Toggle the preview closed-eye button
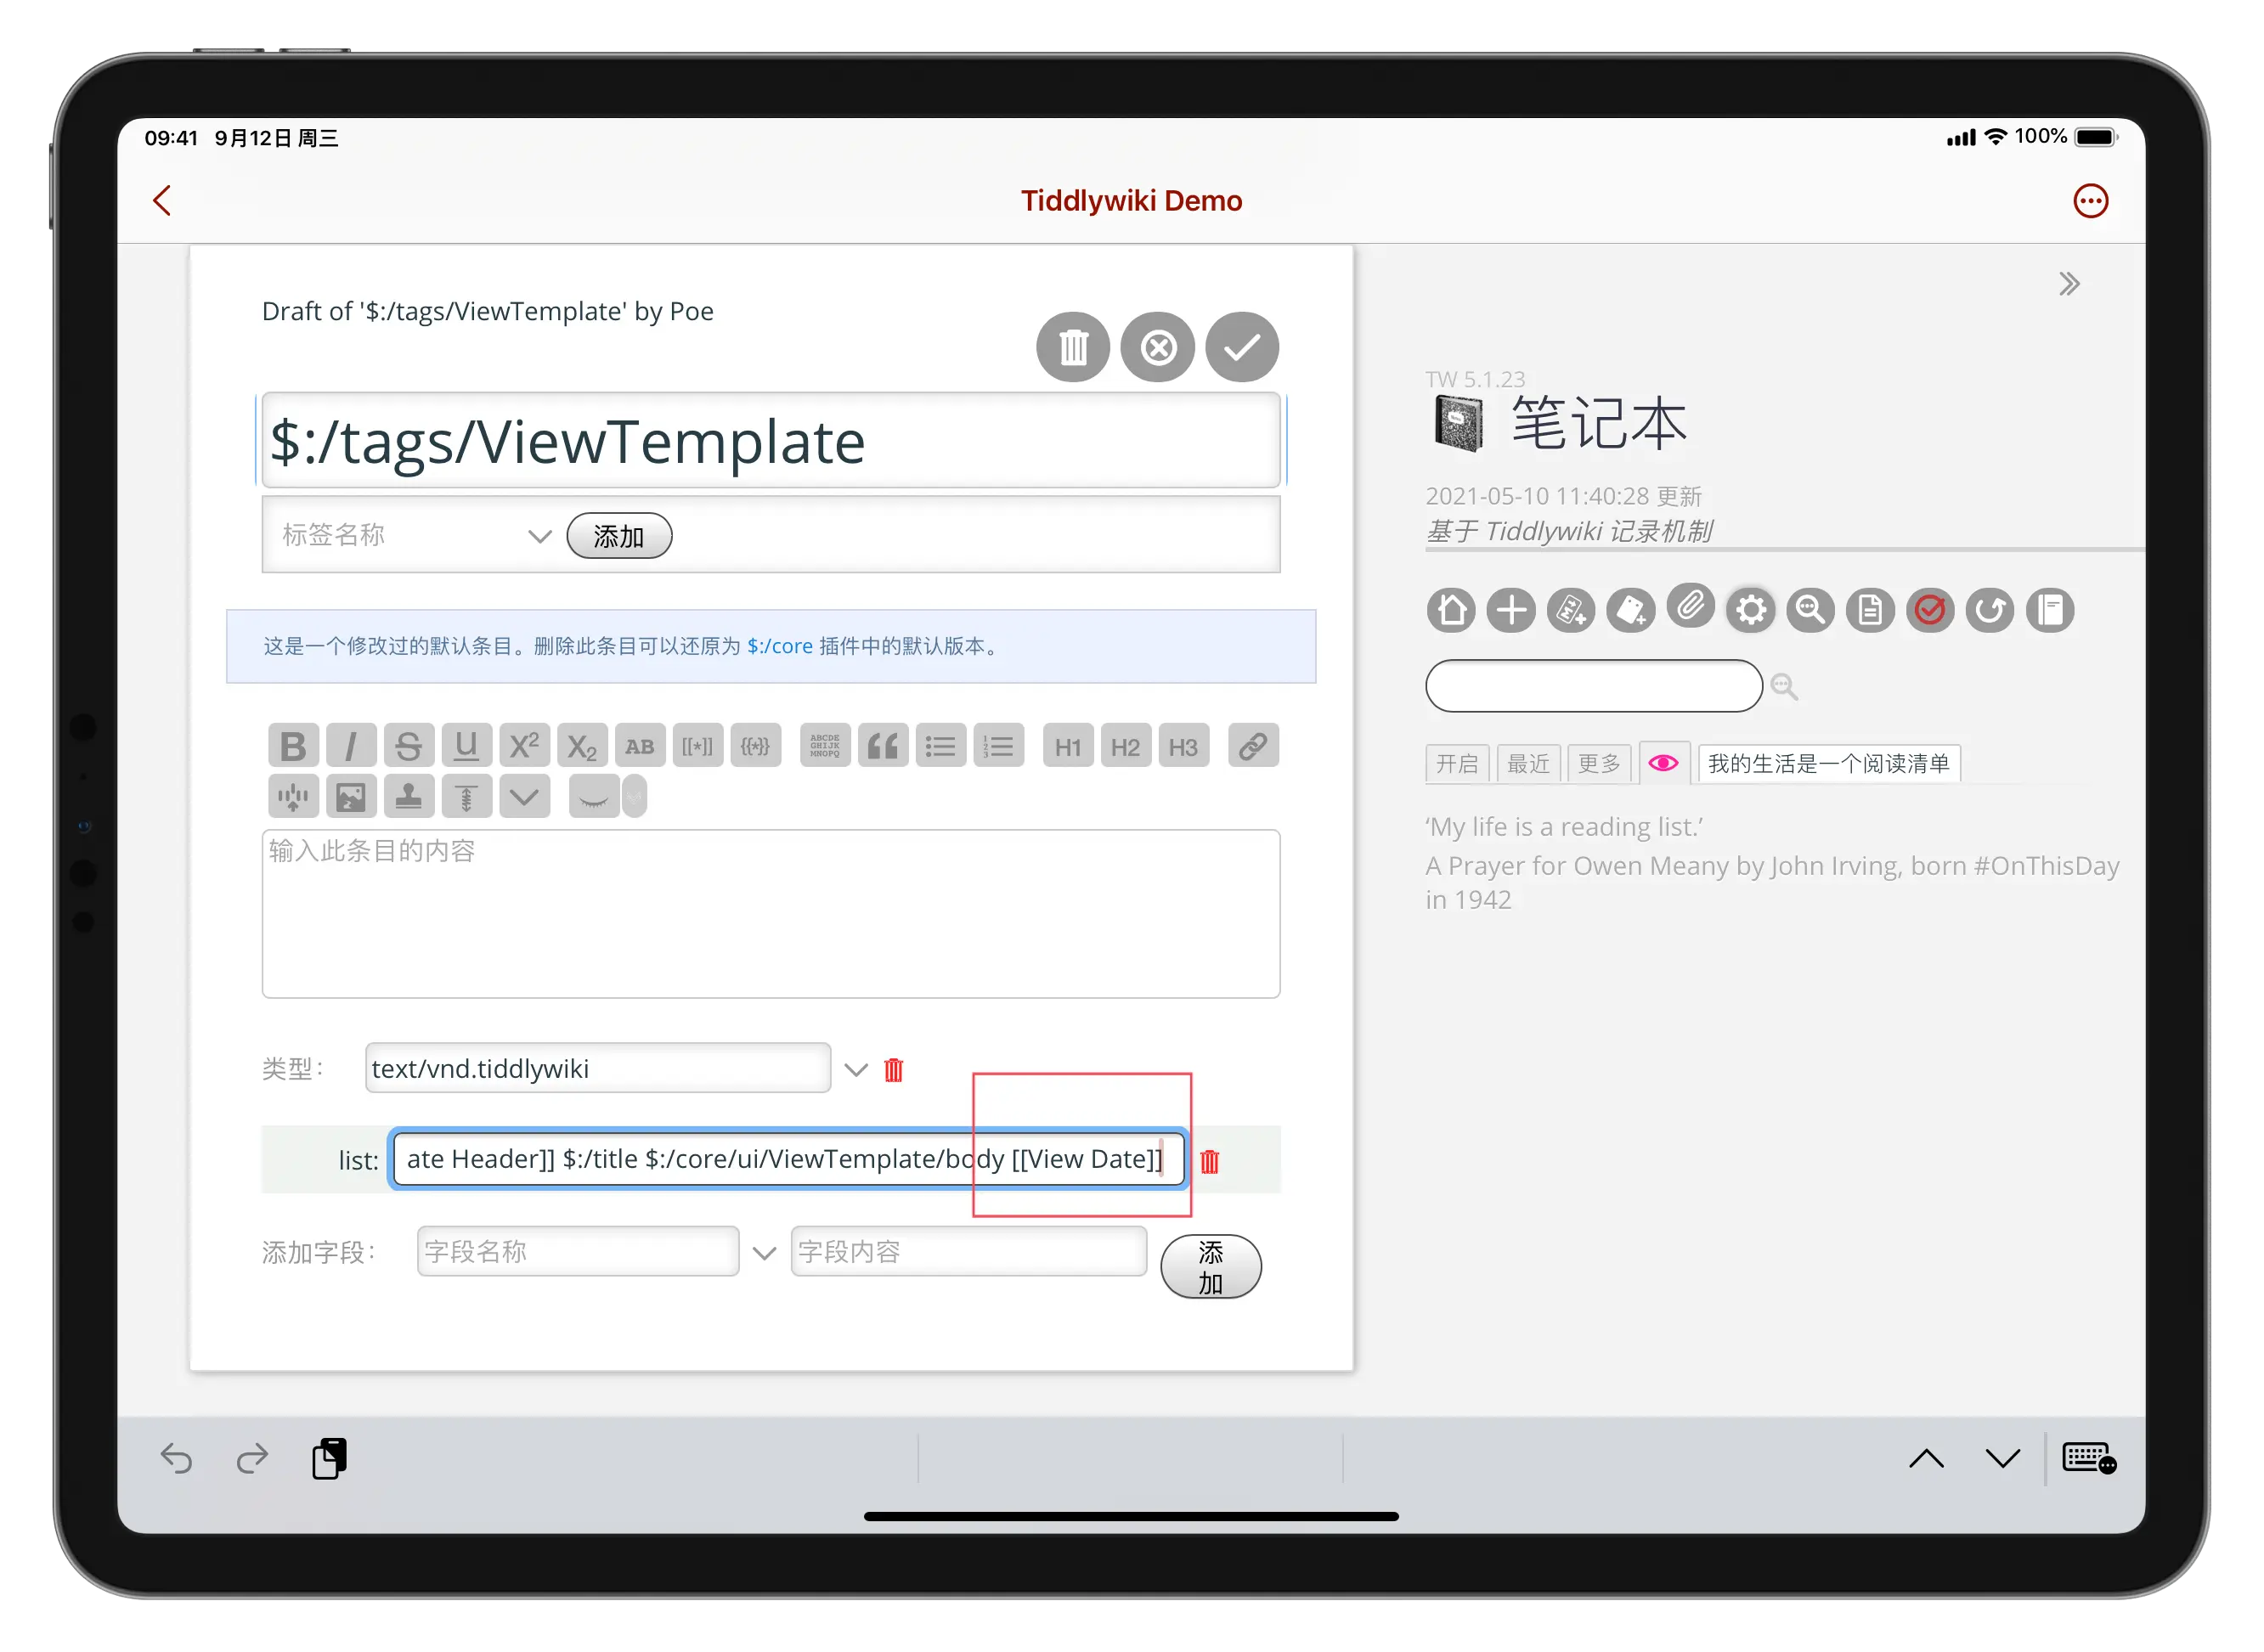 [x=594, y=797]
